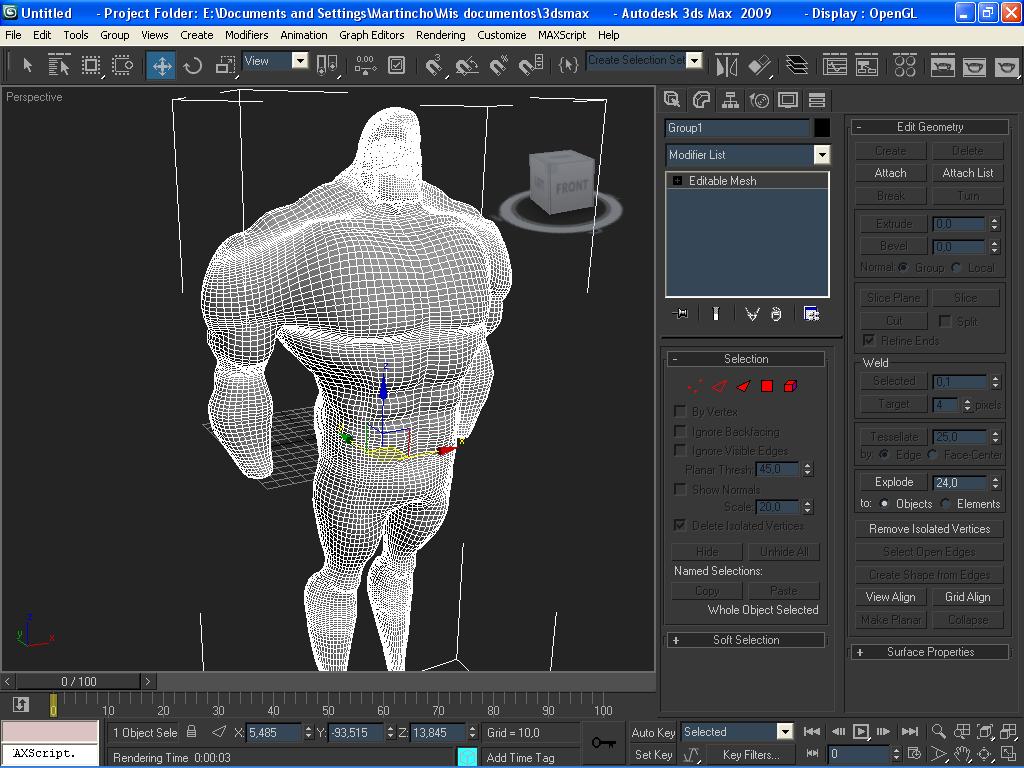1024x768 pixels.
Task: Select Polygon sub-object level icon
Action: pyautogui.click(x=767, y=386)
